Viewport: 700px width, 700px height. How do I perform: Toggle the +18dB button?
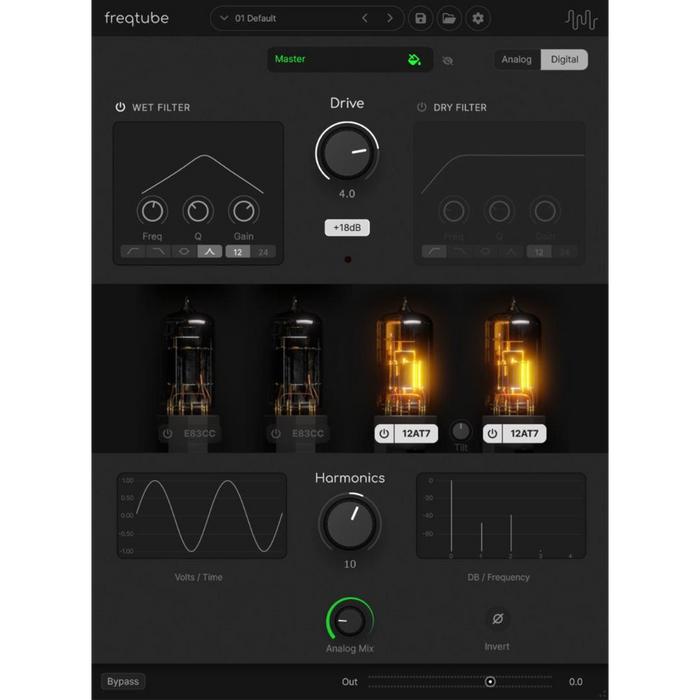coord(347,228)
